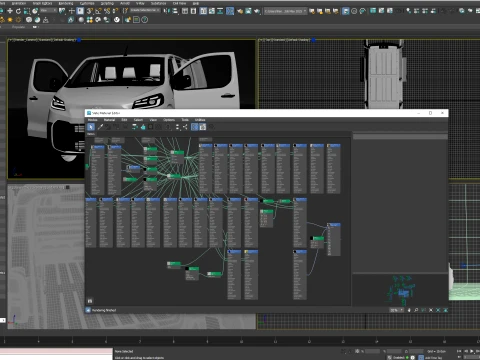The height and width of the screenshot is (360, 480).
Task: Click the MAXScript mini listener pink field
Action: pyautogui.click(x=56, y=351)
